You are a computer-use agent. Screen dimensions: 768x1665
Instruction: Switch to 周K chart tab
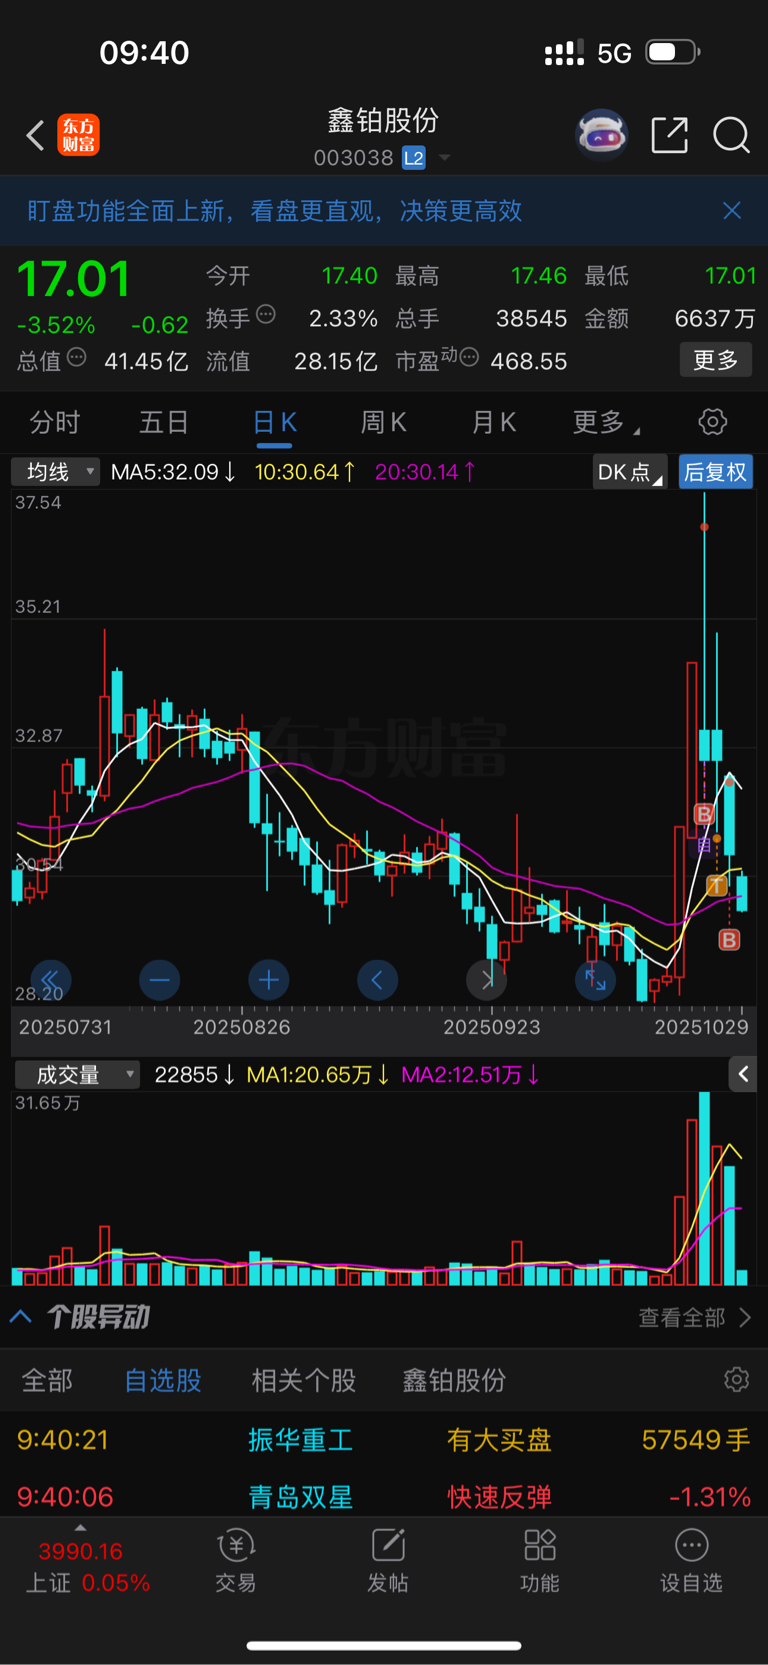(x=383, y=423)
